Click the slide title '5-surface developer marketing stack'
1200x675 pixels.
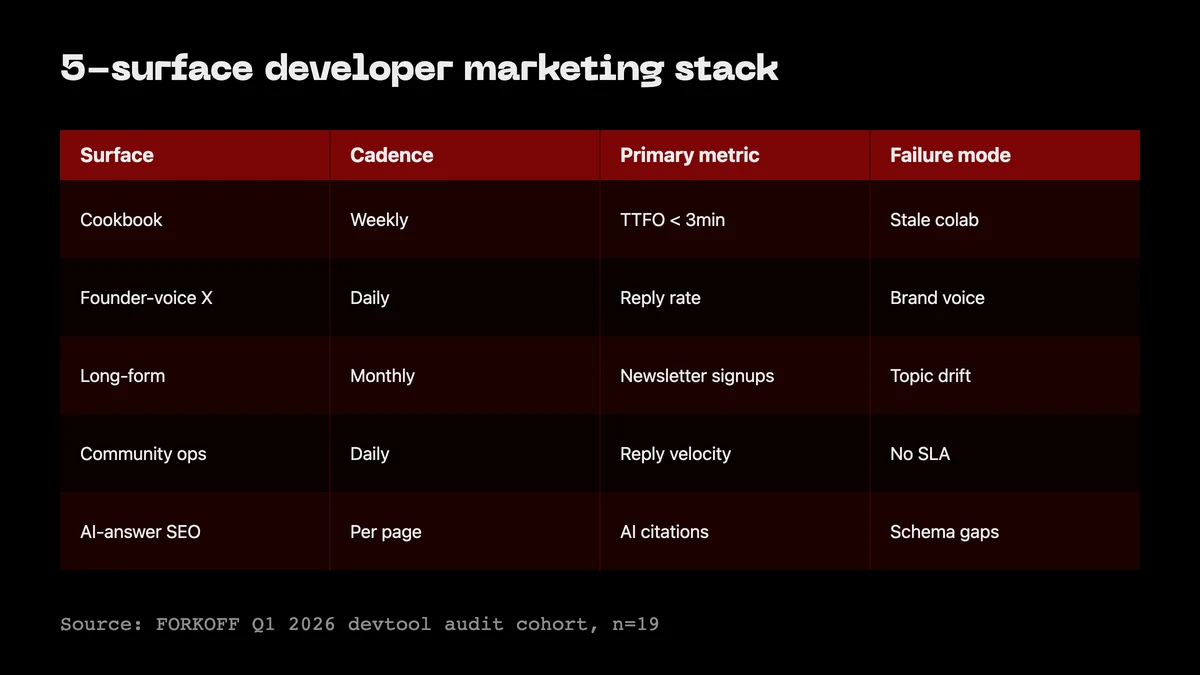419,69
